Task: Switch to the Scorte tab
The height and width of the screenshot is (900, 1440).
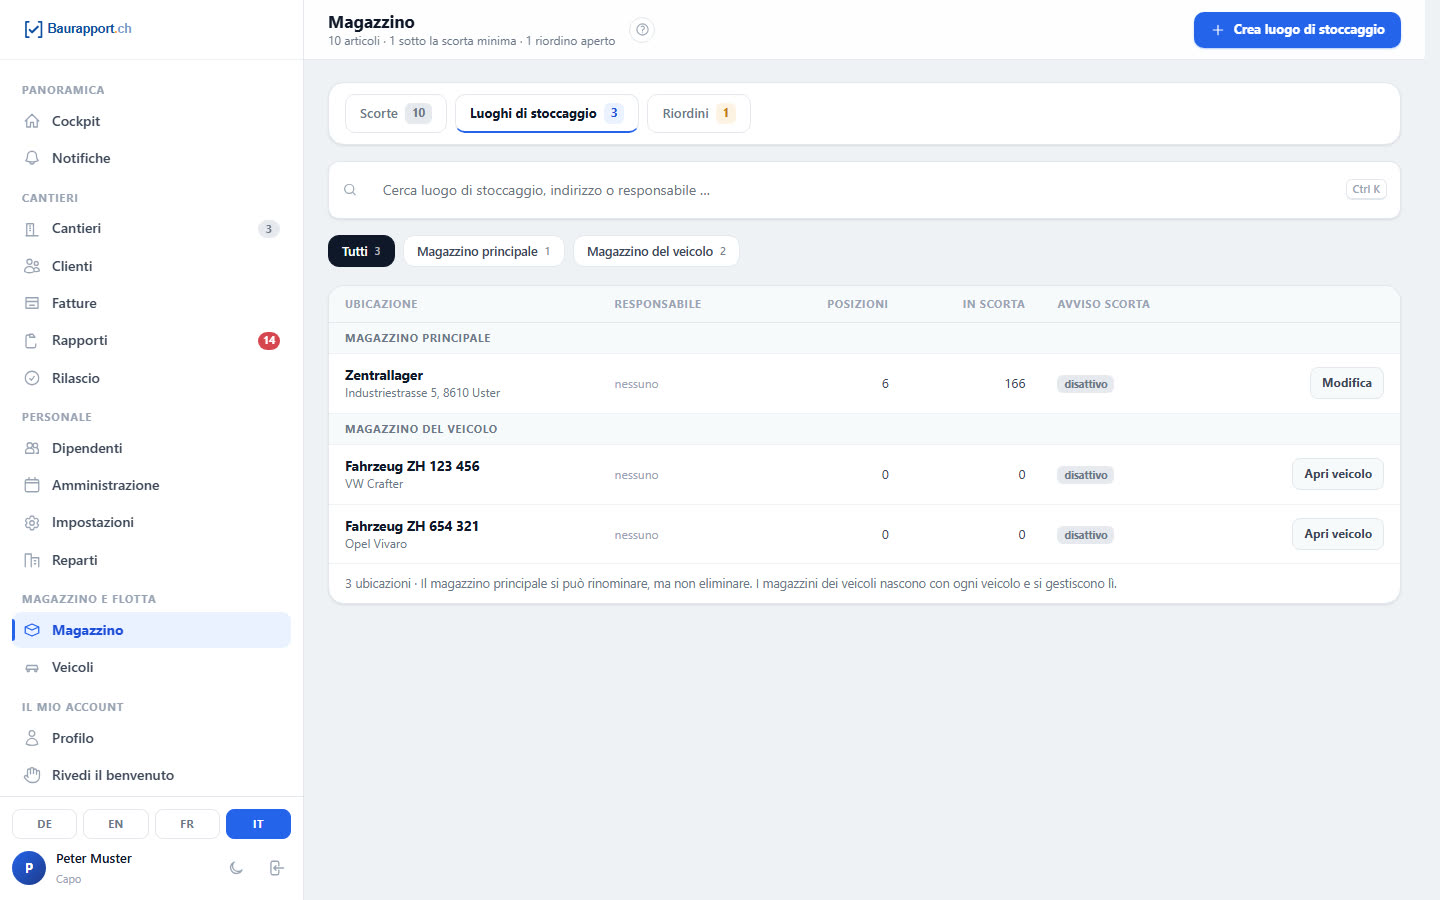Action: pyautogui.click(x=395, y=113)
